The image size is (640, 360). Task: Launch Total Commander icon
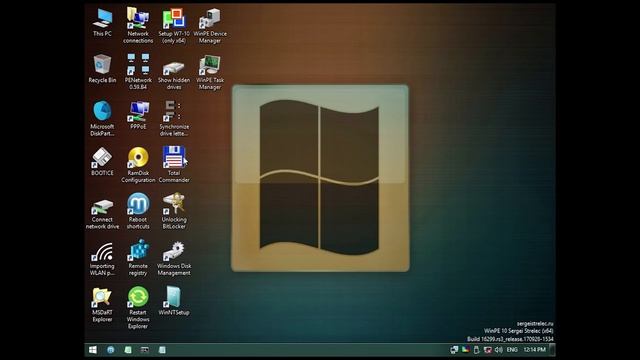tap(174, 164)
